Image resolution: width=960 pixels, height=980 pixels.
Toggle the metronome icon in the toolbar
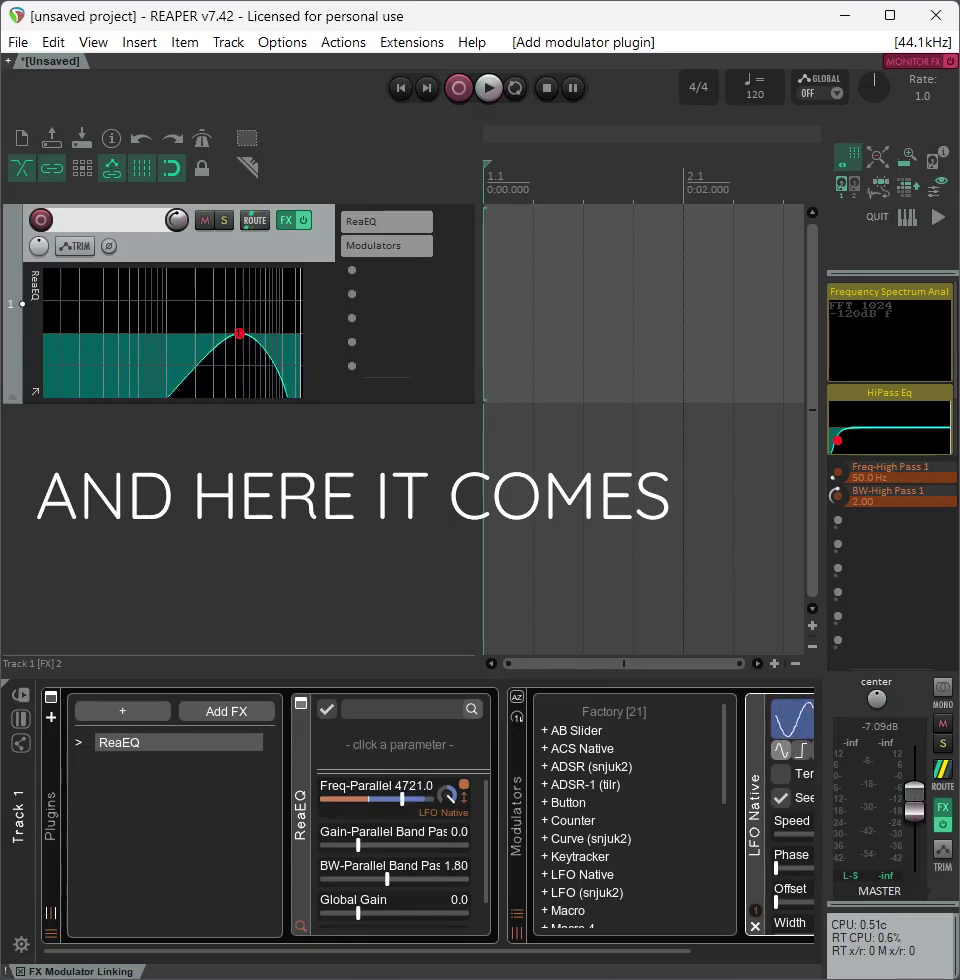(x=202, y=139)
